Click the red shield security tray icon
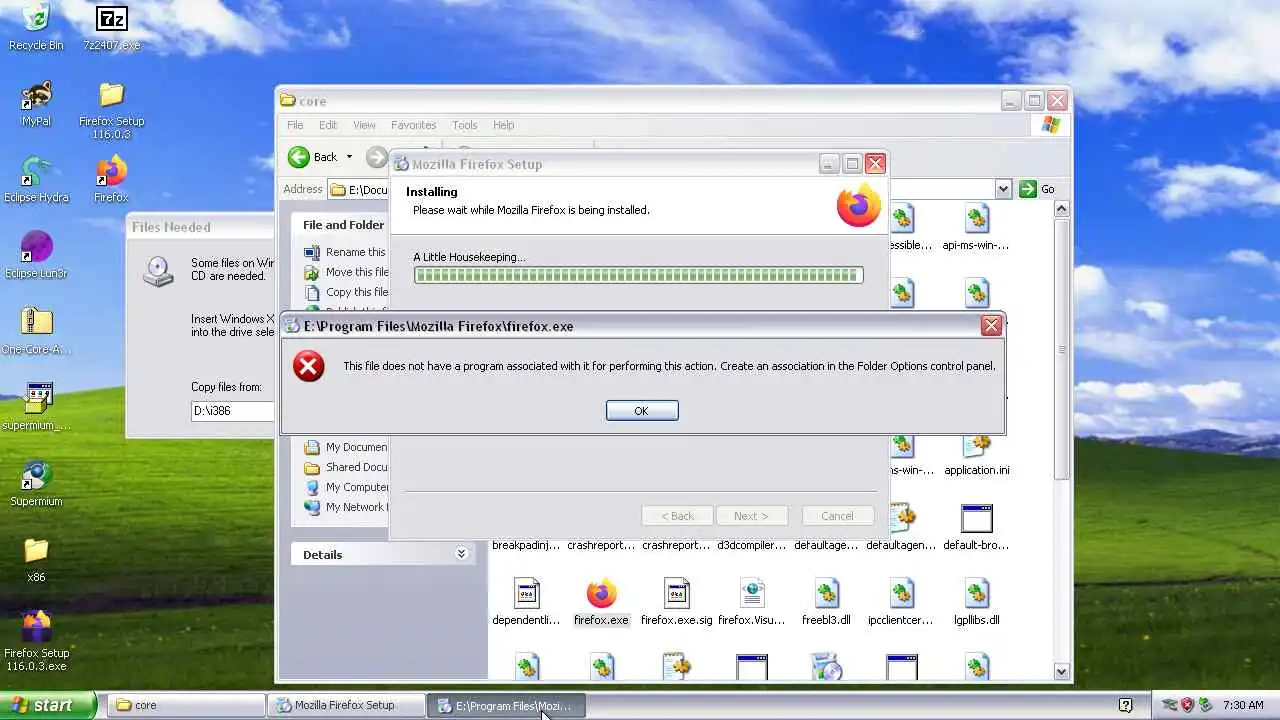1280x720 pixels. pyautogui.click(x=1187, y=705)
